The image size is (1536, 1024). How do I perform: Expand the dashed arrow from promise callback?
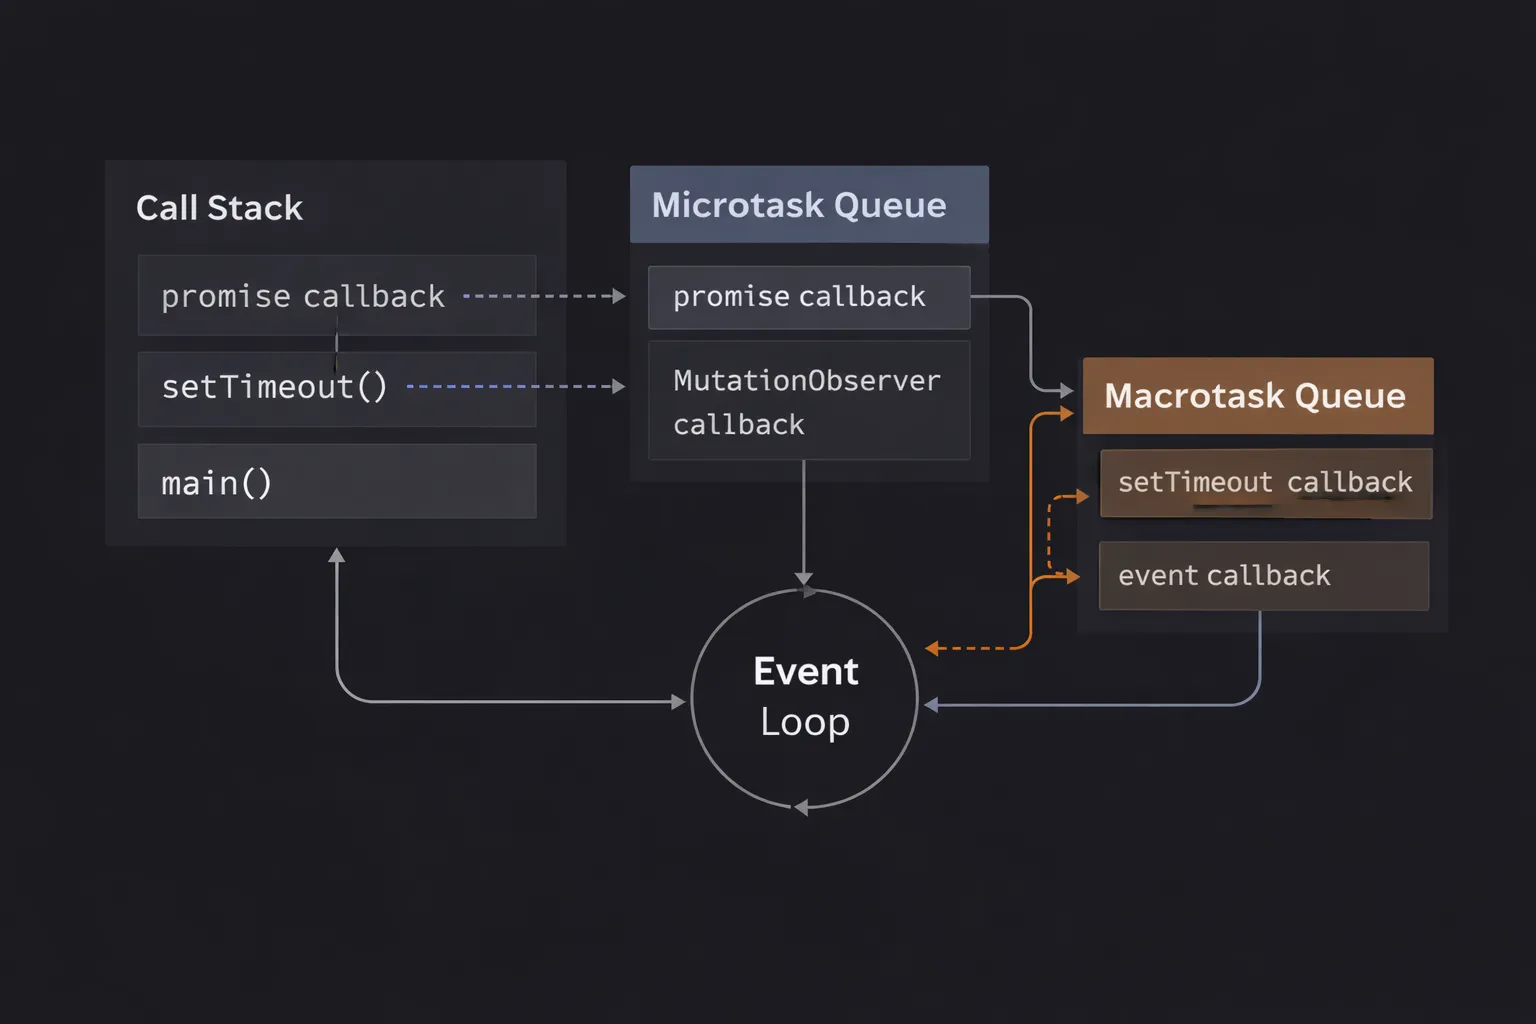tap(545, 295)
